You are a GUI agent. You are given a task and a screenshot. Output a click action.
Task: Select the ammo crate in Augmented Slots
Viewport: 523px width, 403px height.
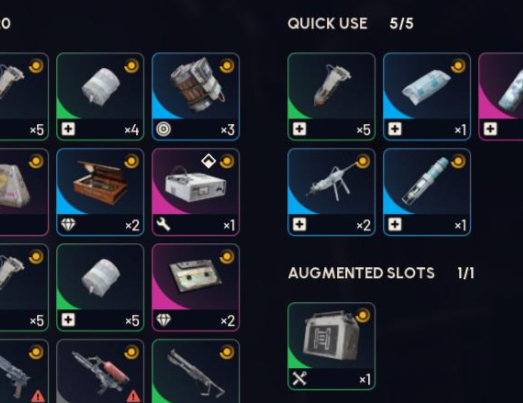tap(332, 346)
